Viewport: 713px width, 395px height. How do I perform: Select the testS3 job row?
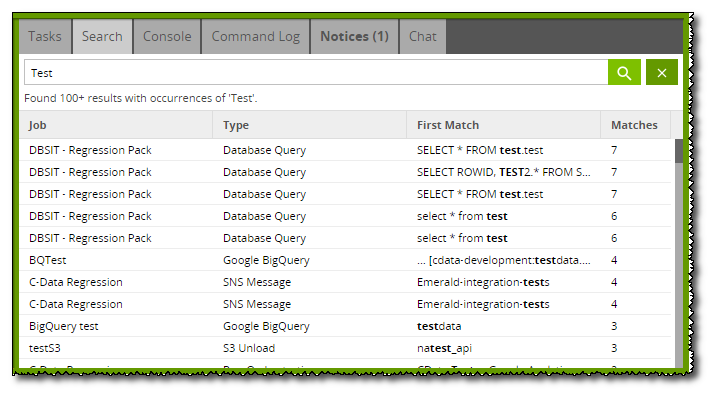345,348
